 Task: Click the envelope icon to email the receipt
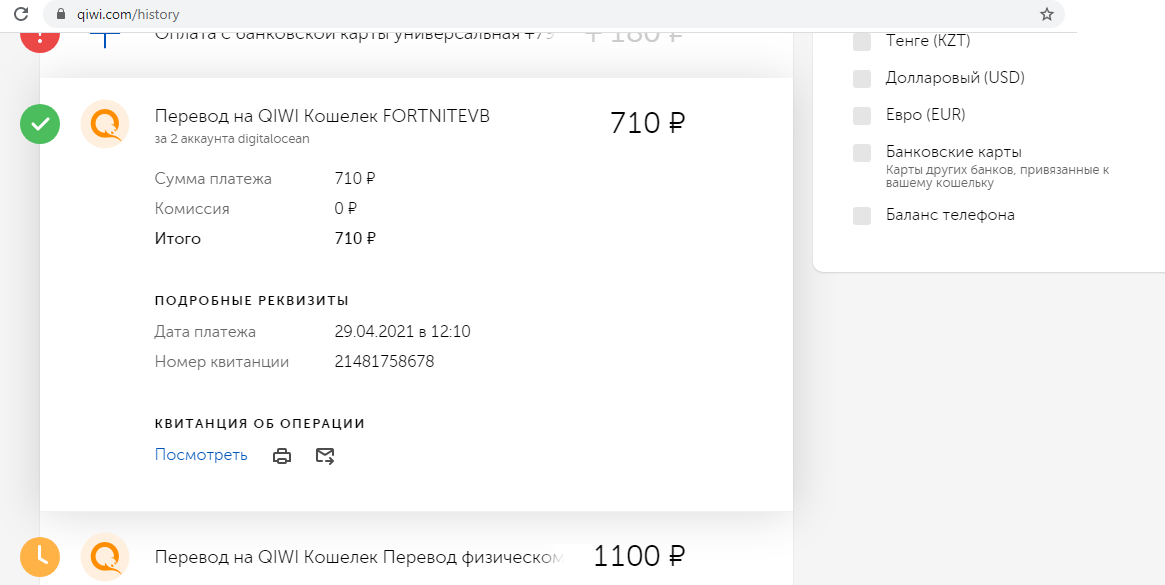[x=324, y=455]
